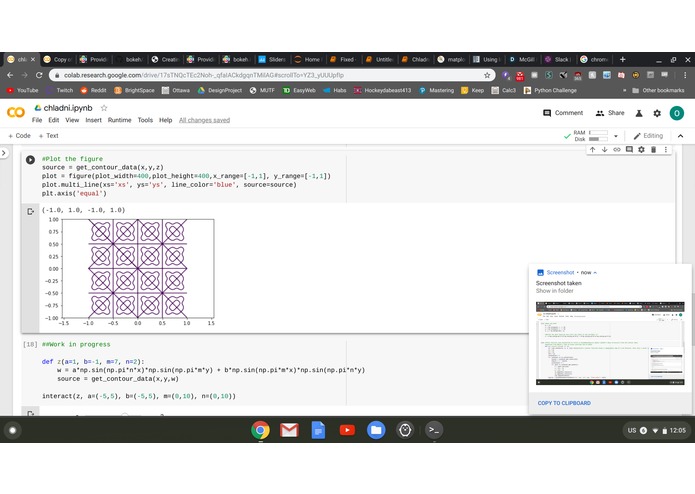This screenshot has height=494, width=695.
Task: Open more cell actions menu
Action: (x=666, y=150)
